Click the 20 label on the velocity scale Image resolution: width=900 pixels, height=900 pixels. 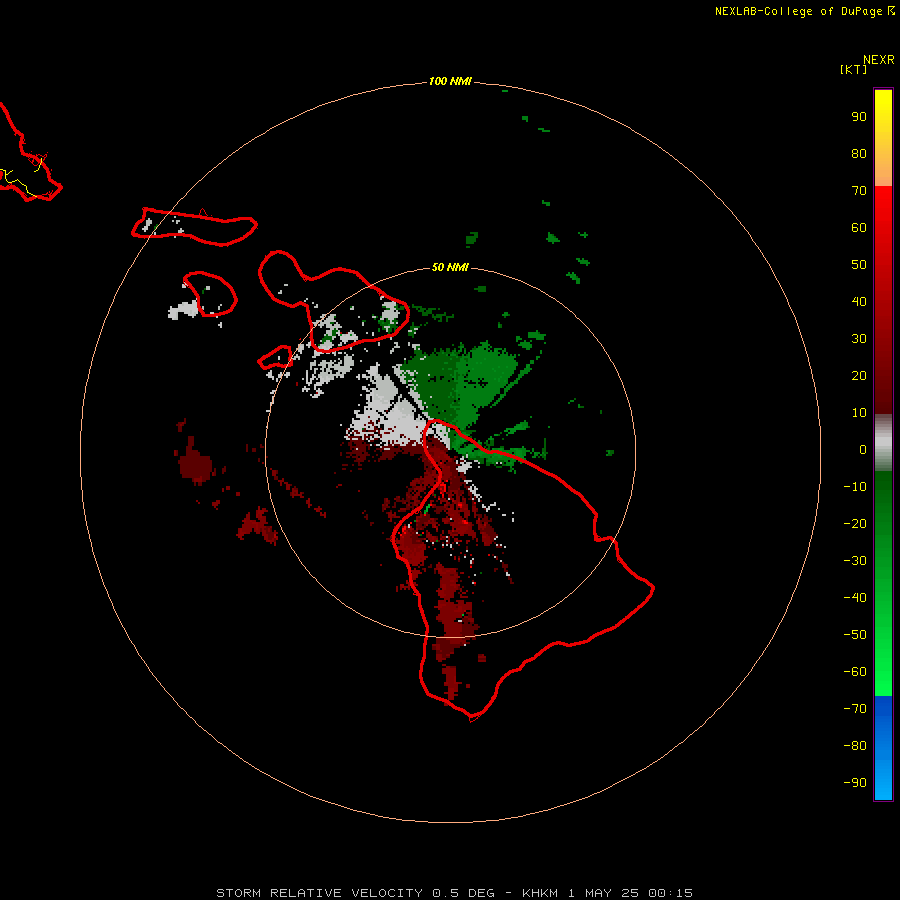point(859,376)
